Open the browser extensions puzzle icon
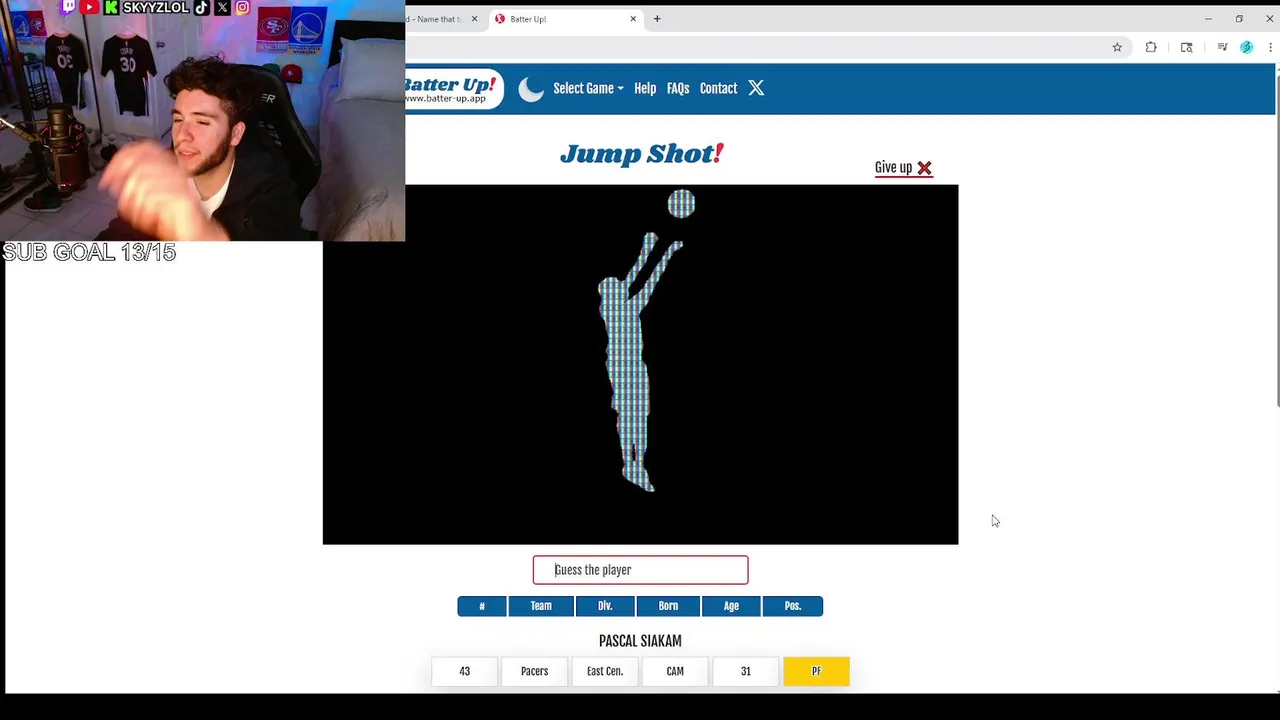 (1151, 47)
